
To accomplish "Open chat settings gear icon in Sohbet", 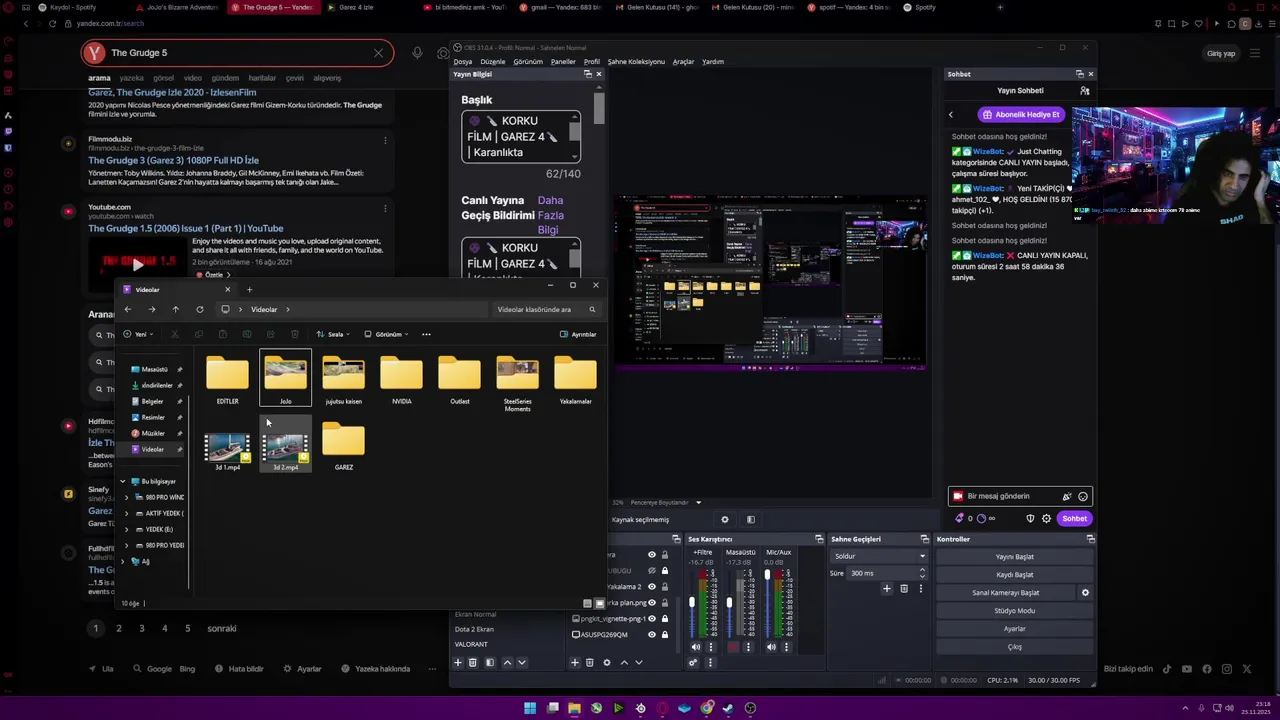I will click(x=1046, y=518).
